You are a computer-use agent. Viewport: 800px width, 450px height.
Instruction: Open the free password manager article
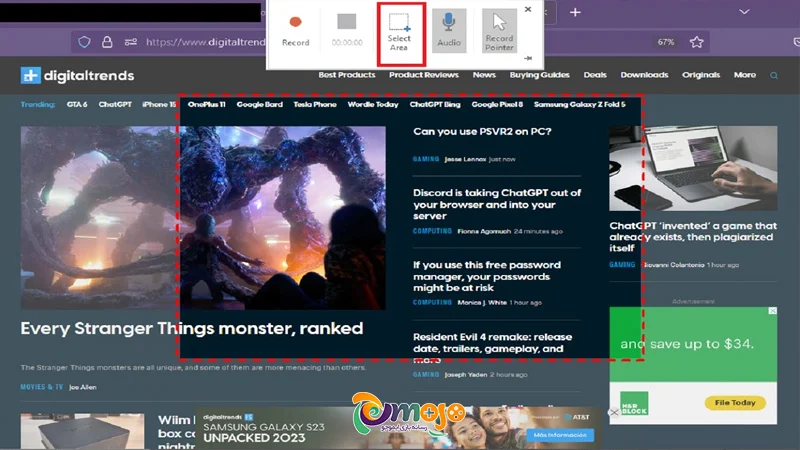(x=487, y=276)
